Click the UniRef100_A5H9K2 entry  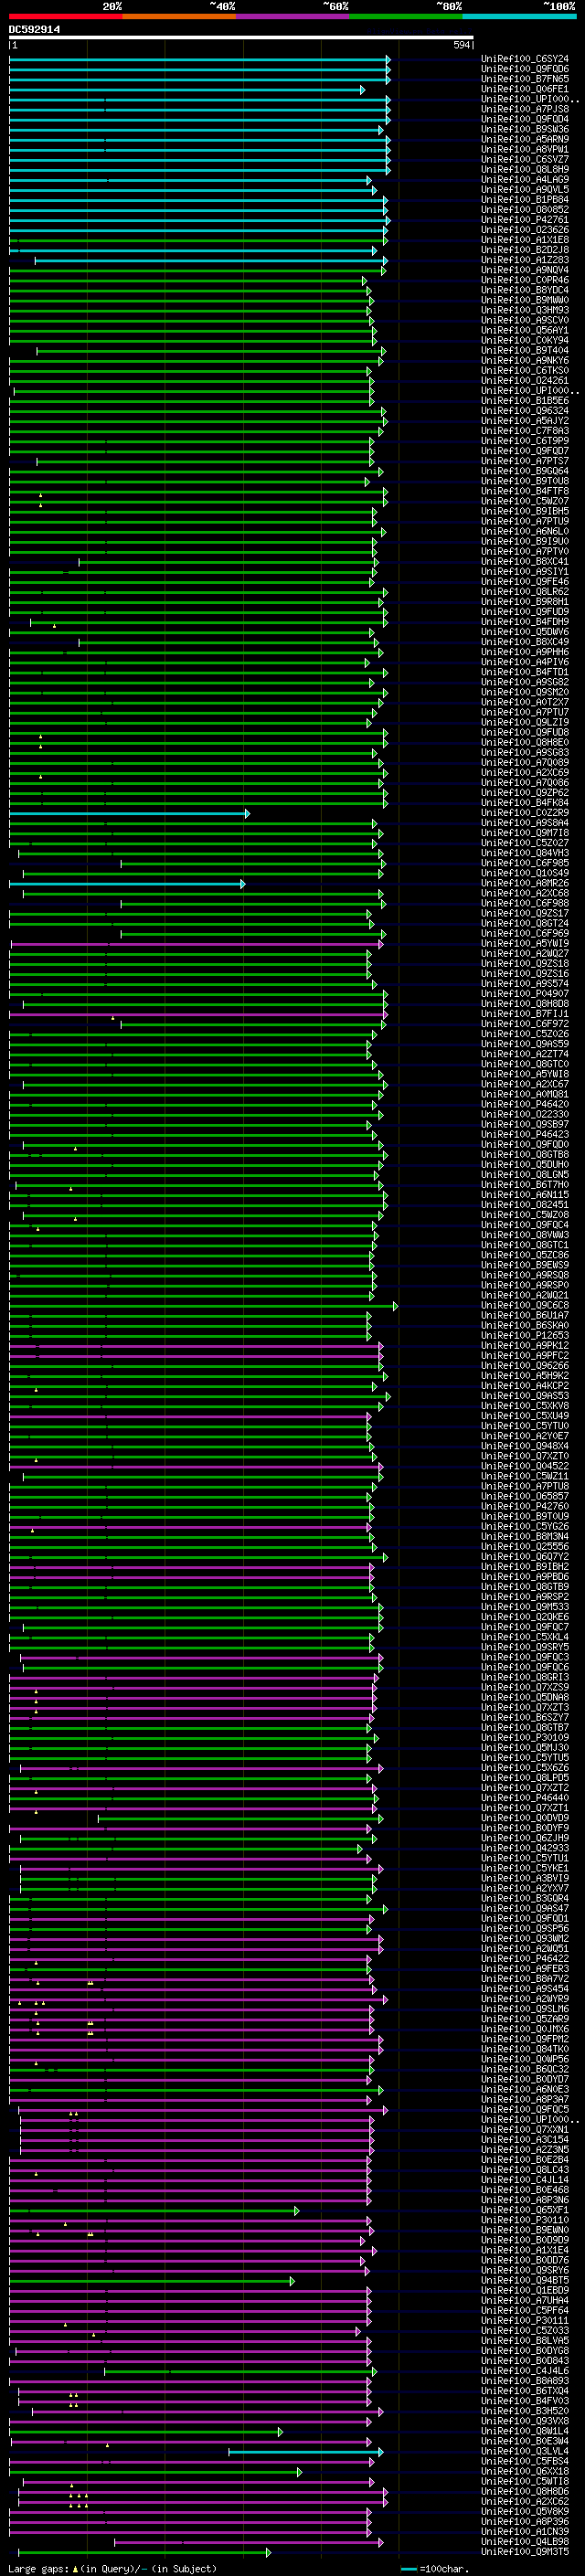click(525, 1376)
